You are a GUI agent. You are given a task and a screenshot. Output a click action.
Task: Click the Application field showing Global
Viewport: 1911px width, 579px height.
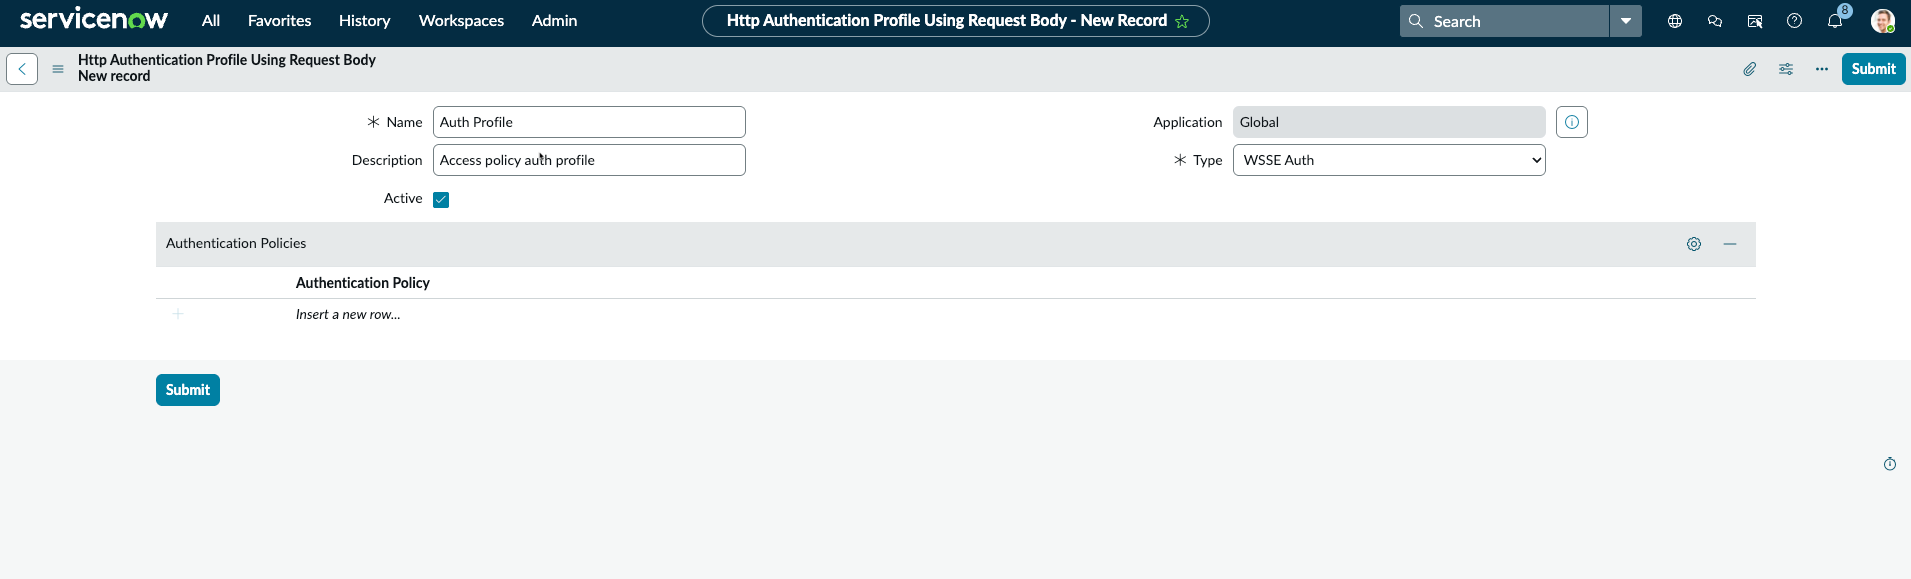[1389, 122]
